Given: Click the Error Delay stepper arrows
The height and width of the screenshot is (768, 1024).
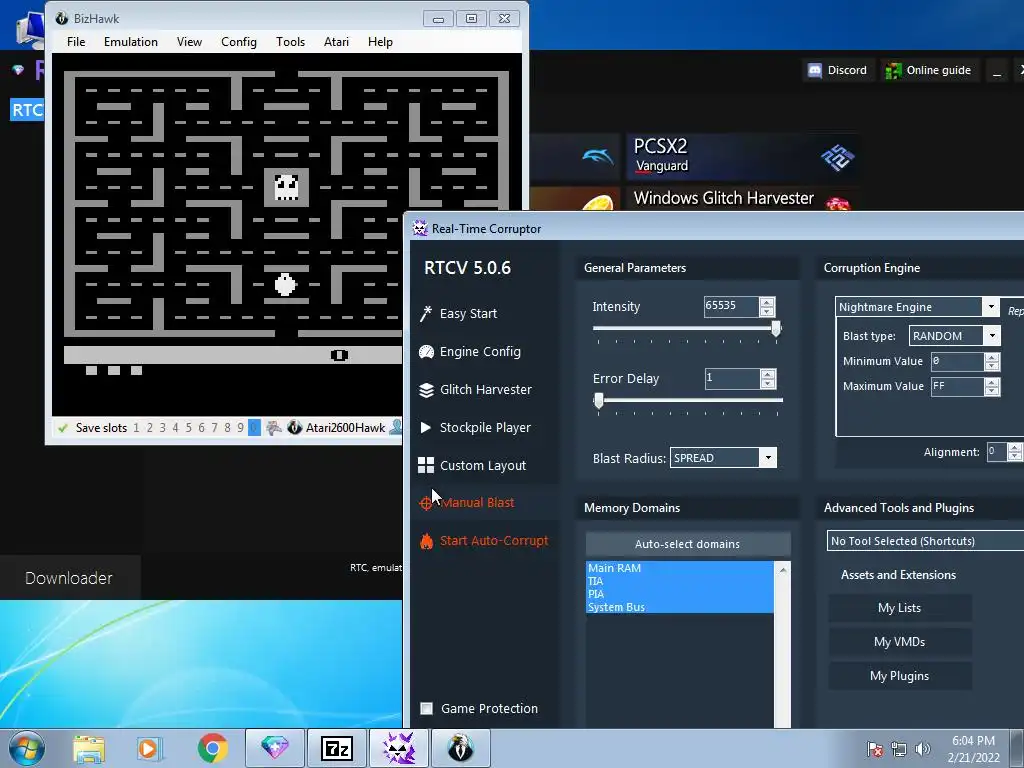Looking at the screenshot, I should tap(768, 378).
